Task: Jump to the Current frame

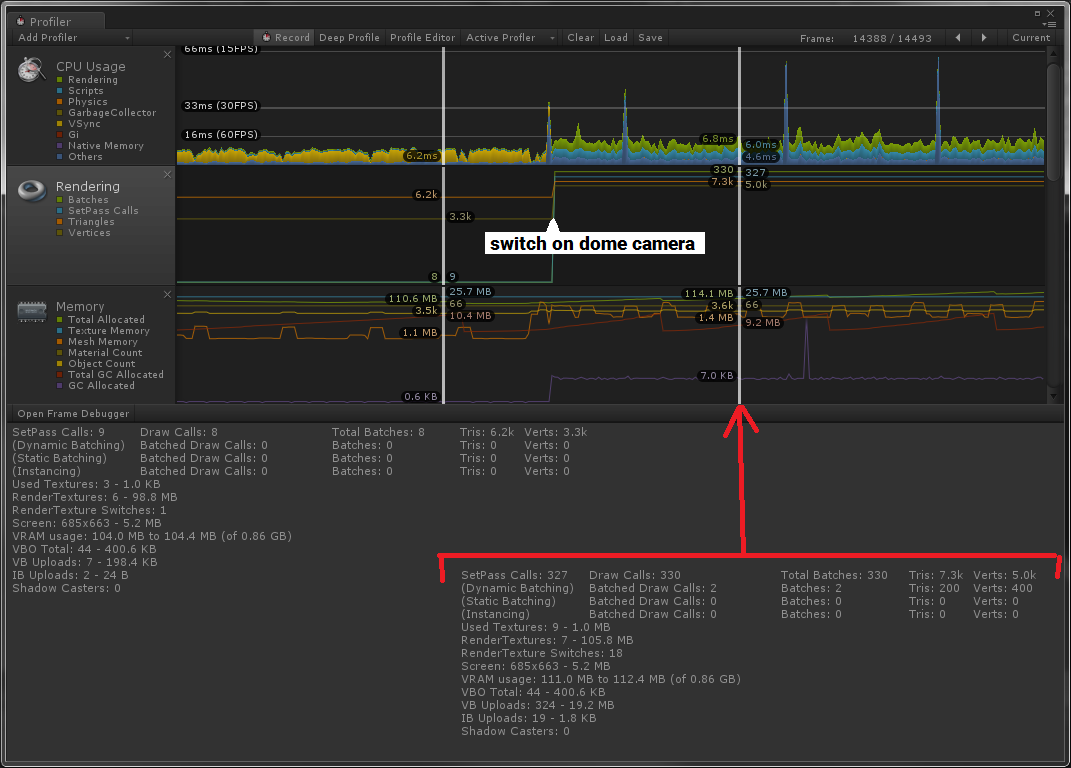Action: 1031,38
